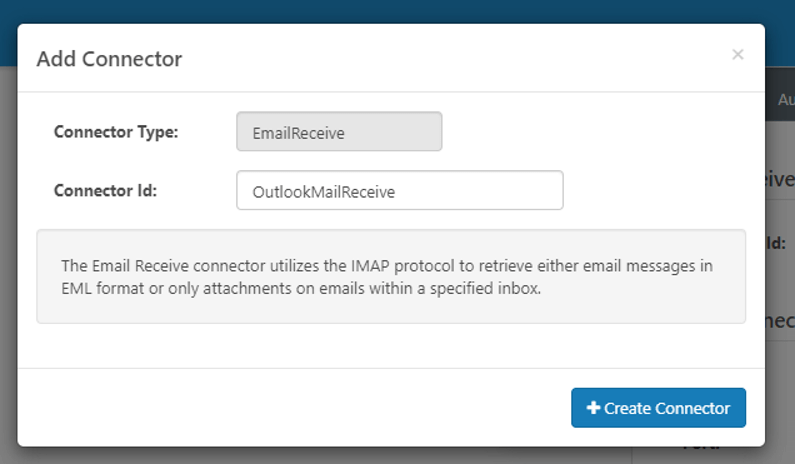Viewport: 796px width, 464px height.
Task: Click the dialog header divider area beside the title
Action: point(450,60)
